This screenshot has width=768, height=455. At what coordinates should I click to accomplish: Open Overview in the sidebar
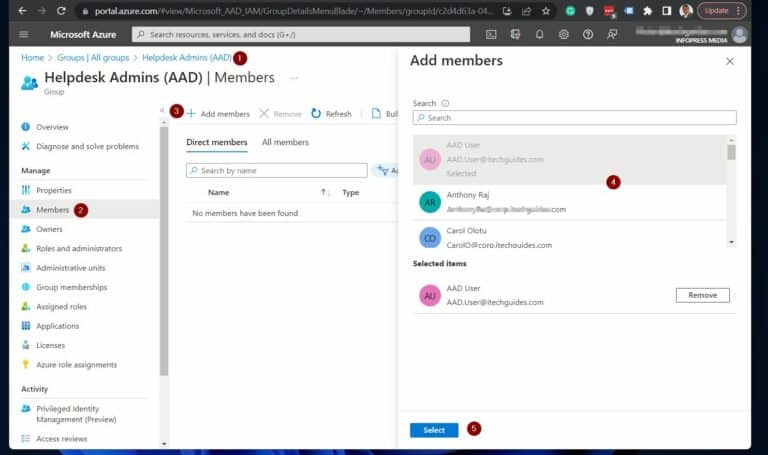pos(52,127)
